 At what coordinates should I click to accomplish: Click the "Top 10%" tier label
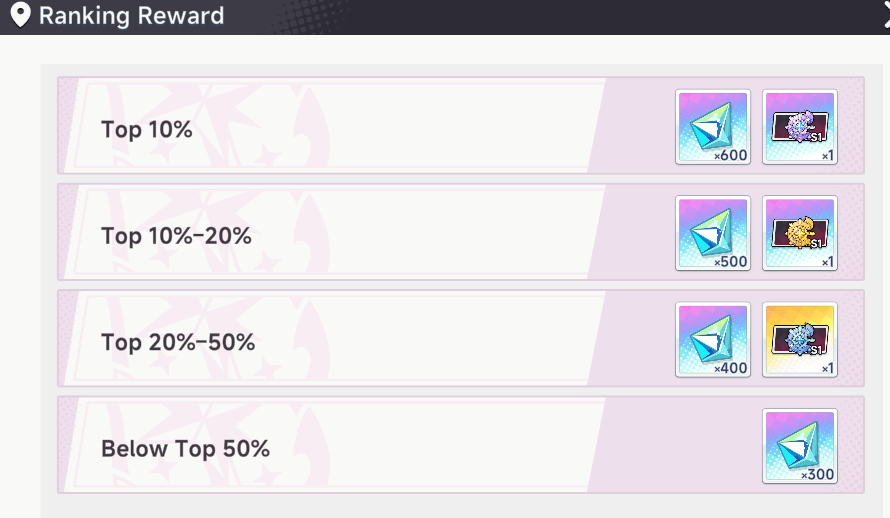click(x=146, y=129)
